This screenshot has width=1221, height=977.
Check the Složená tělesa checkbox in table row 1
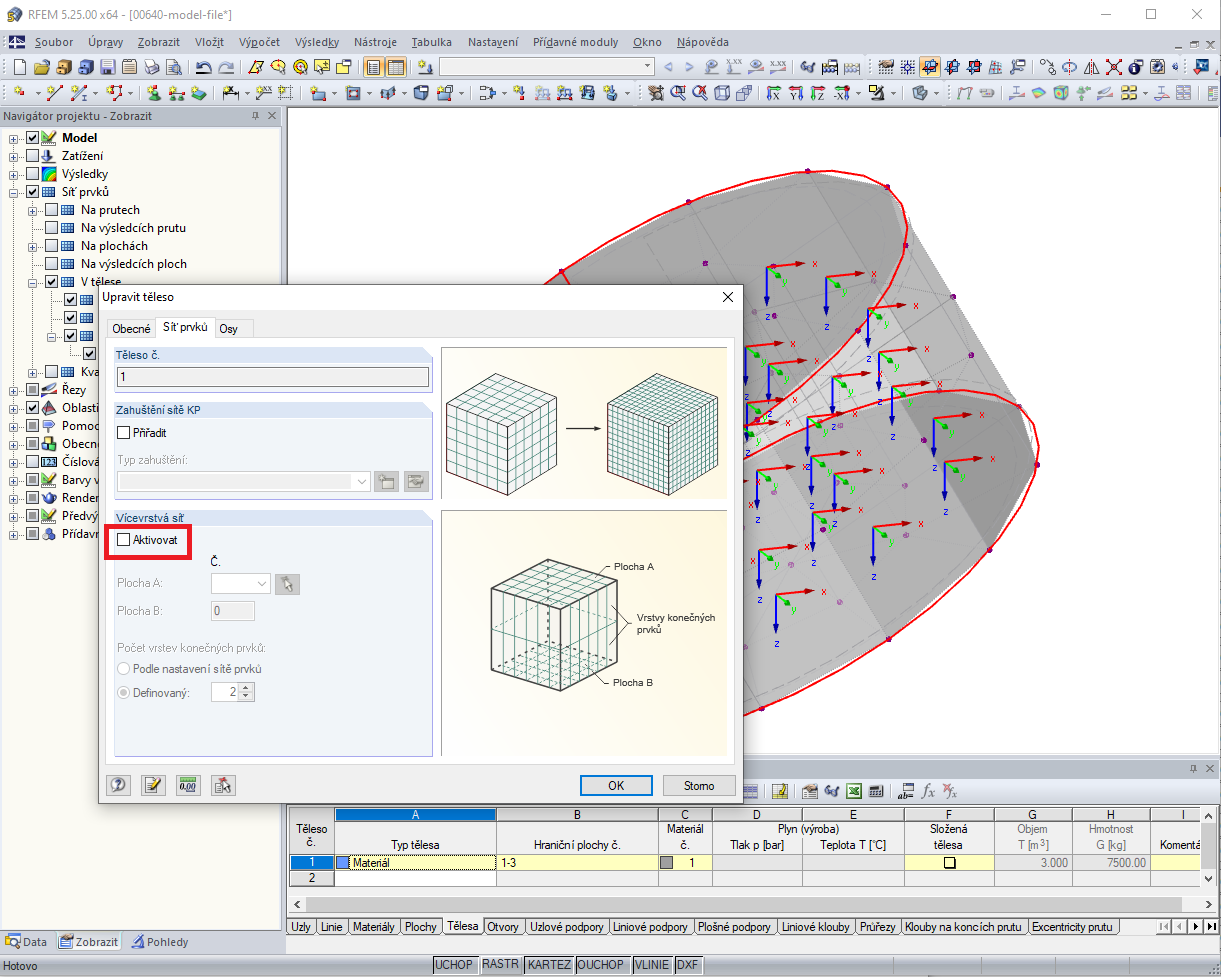[x=949, y=862]
